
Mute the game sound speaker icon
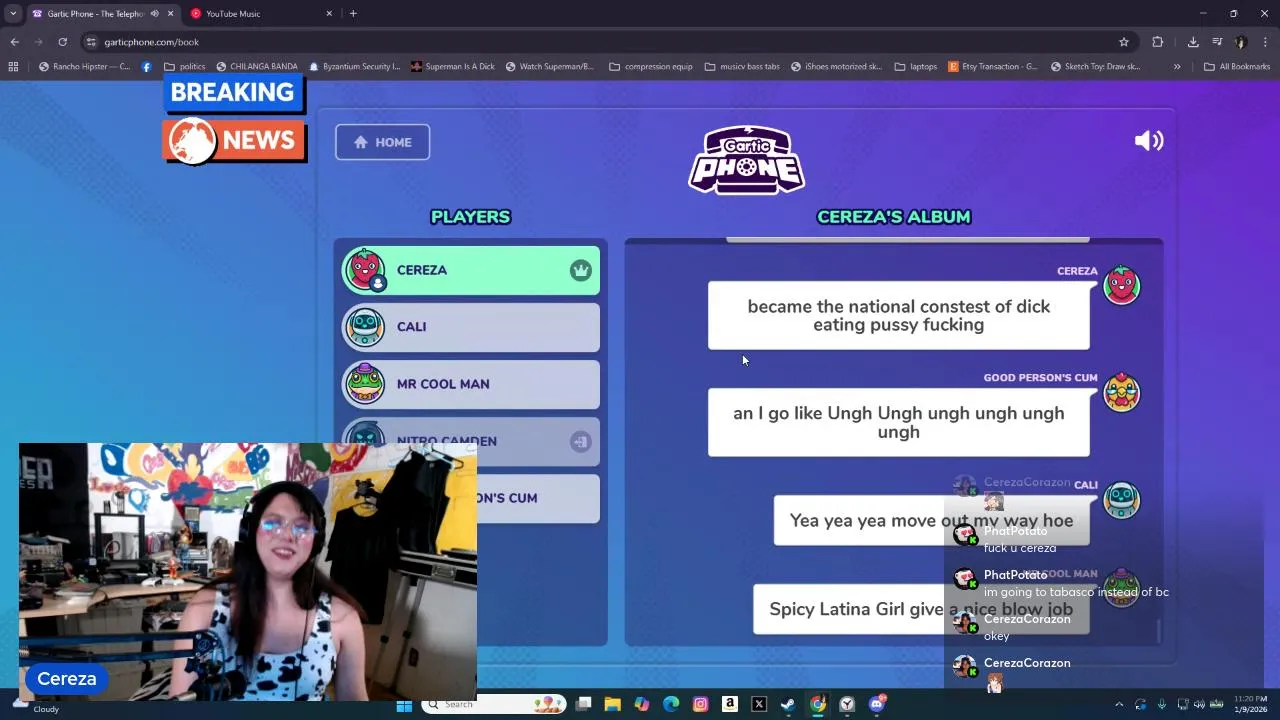(1149, 141)
